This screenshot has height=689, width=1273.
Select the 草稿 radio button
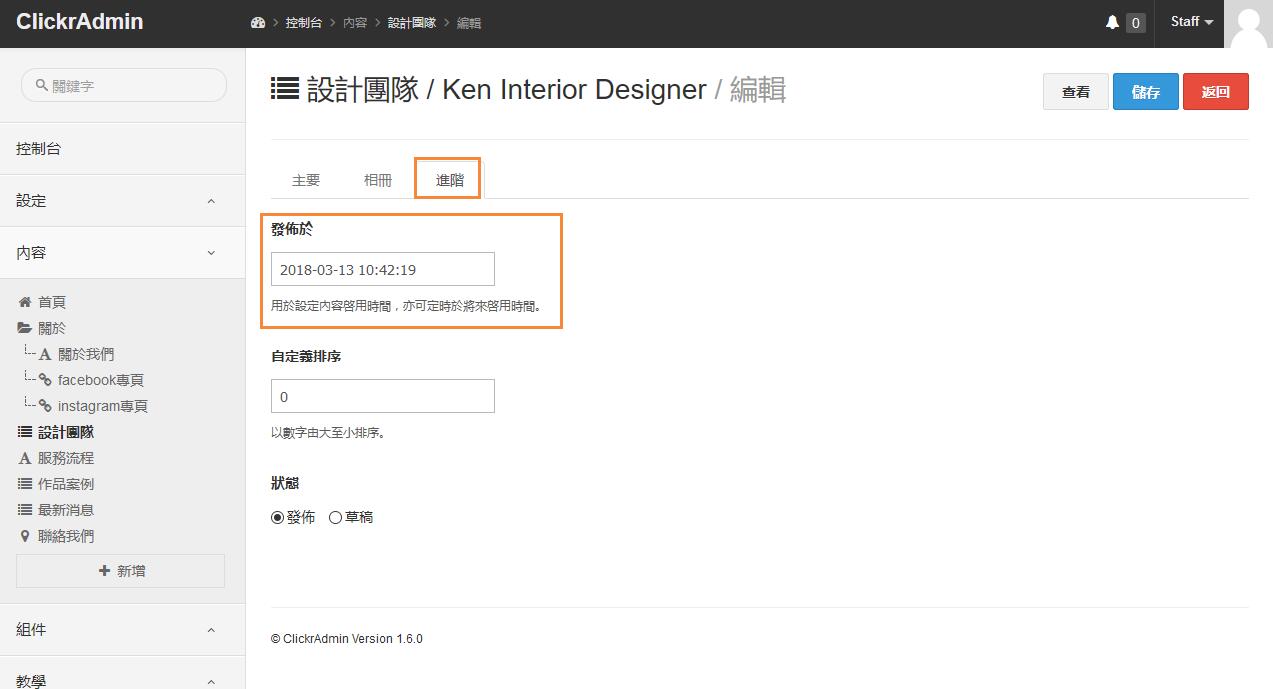click(x=335, y=517)
